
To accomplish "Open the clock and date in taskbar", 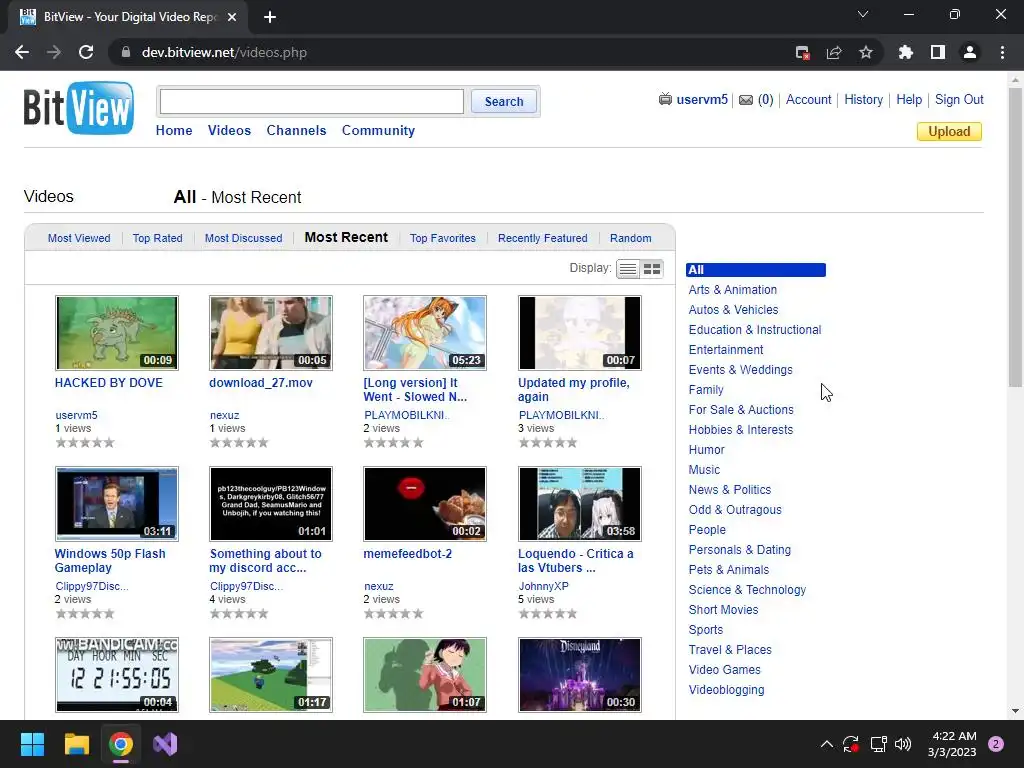I will click(x=952, y=744).
